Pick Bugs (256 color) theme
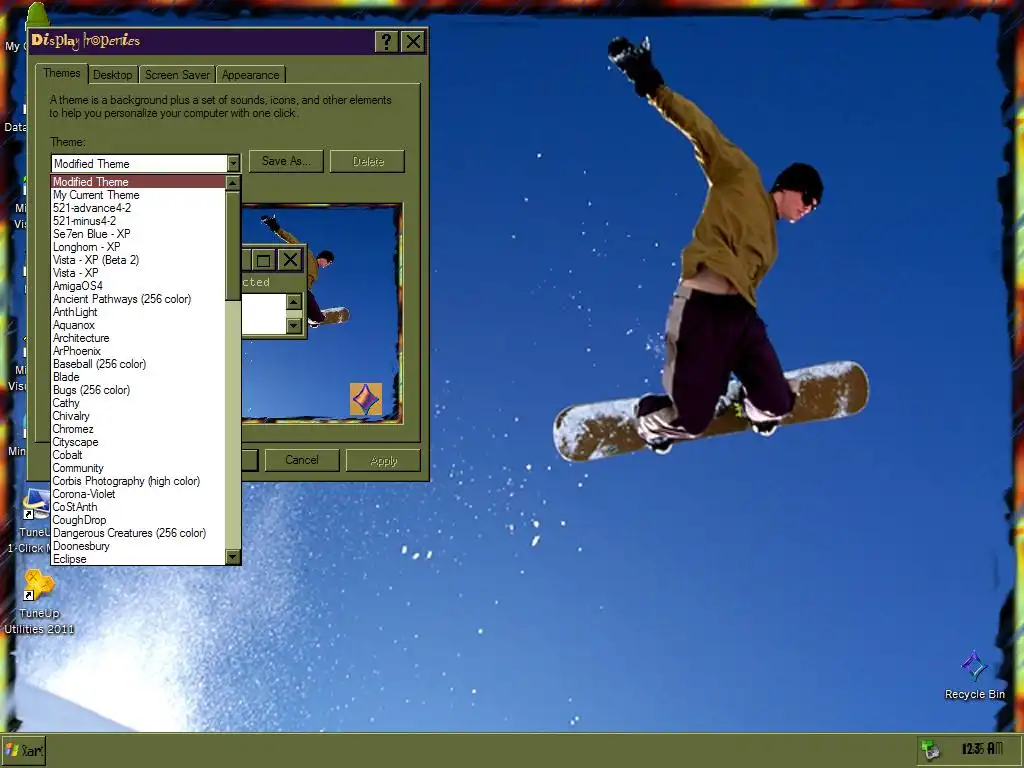The width and height of the screenshot is (1024, 768). (x=138, y=390)
